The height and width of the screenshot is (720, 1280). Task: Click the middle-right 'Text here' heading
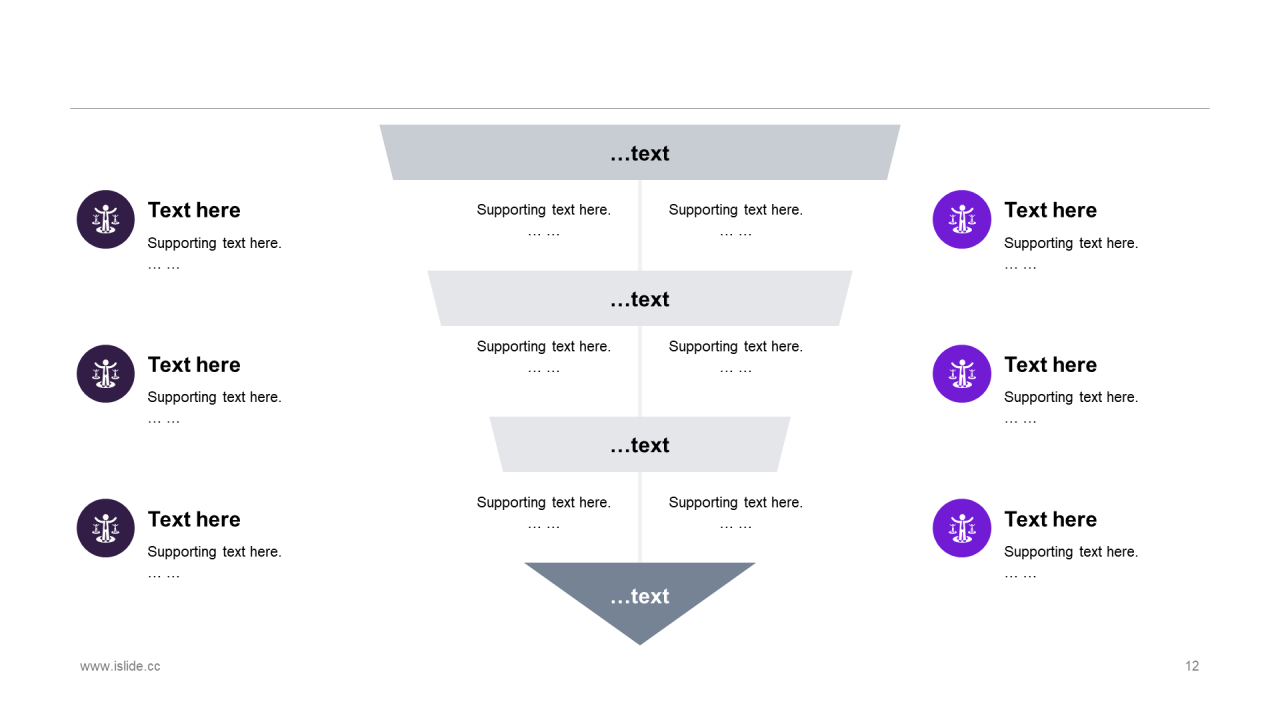[1050, 365]
